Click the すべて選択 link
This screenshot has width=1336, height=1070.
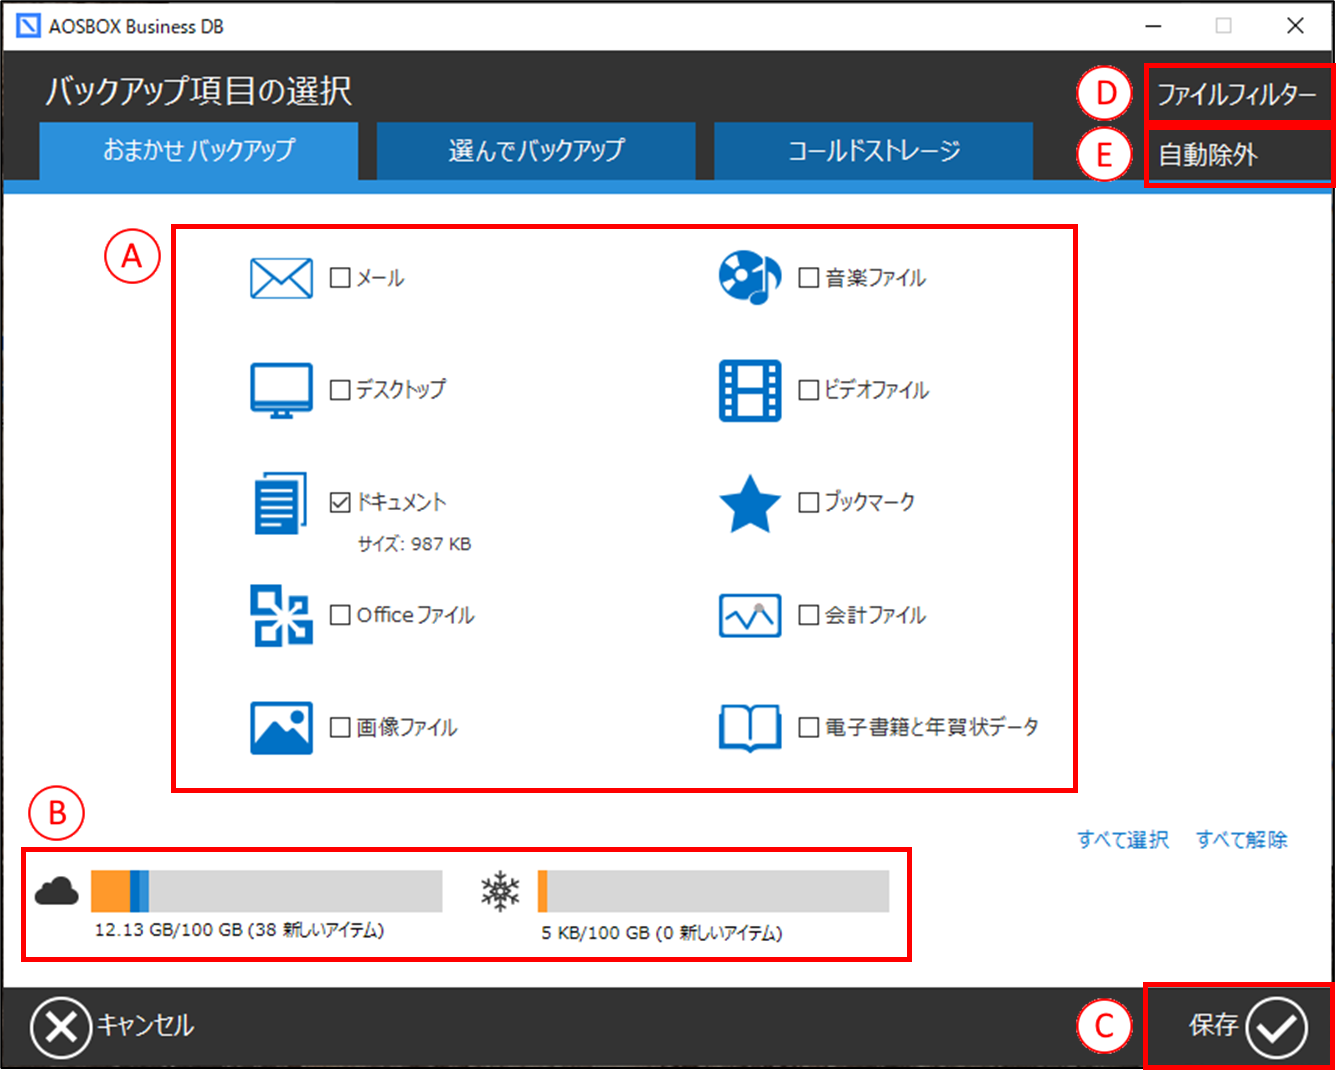[1123, 840]
